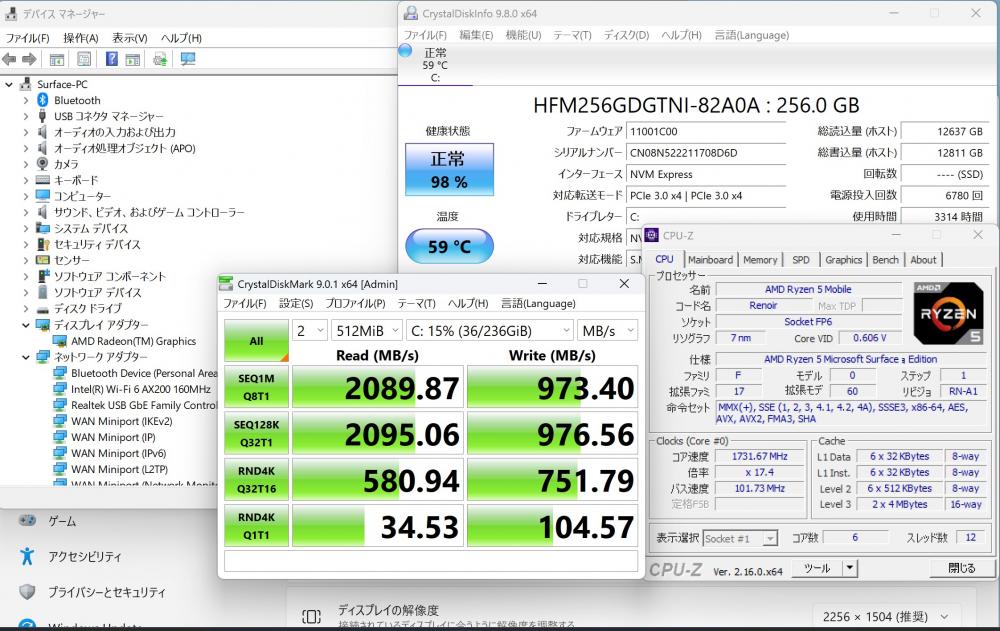Expand the ディスク ドライブ category chevron
1000x631 pixels.
26,309
